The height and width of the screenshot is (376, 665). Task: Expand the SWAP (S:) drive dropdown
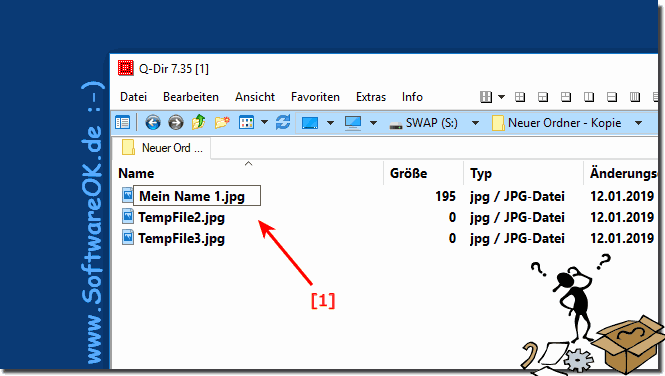pyautogui.click(x=475, y=123)
